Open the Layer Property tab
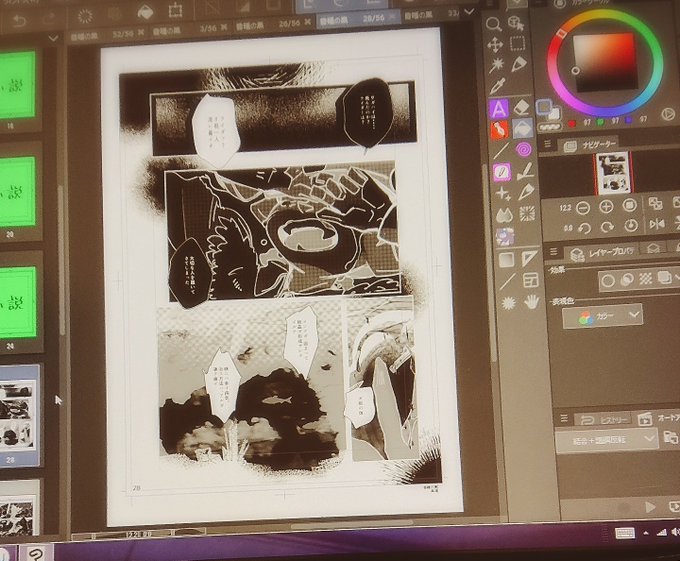 click(x=602, y=251)
